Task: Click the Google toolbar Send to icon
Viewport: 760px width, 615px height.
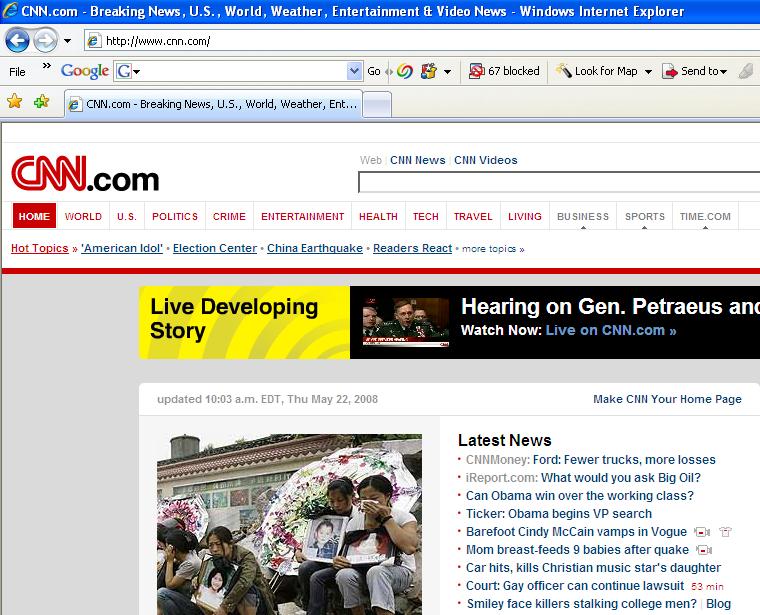Action: point(670,71)
